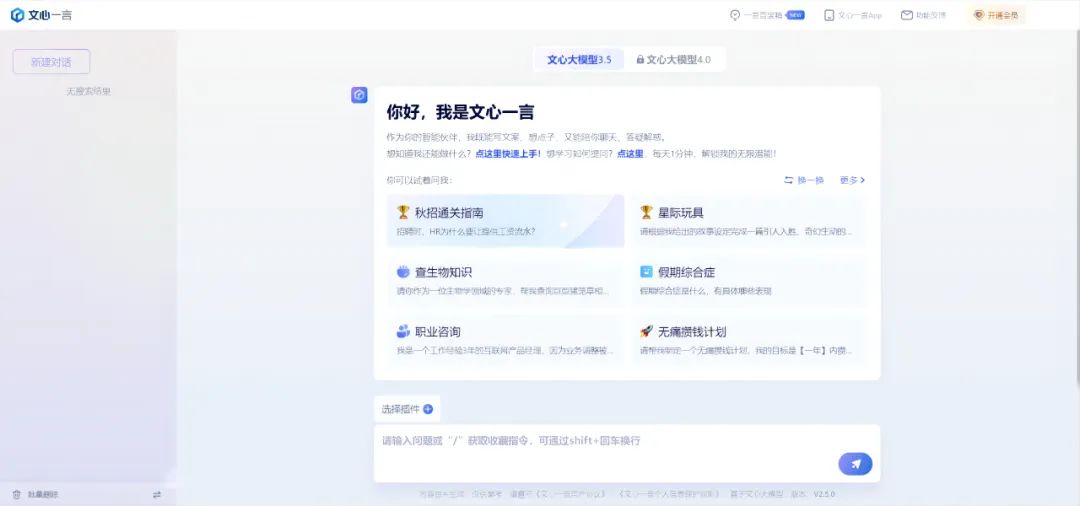This screenshot has width=1080, height=506.
Task: Click the people icon beside 职业咨询
Action: pos(403,331)
